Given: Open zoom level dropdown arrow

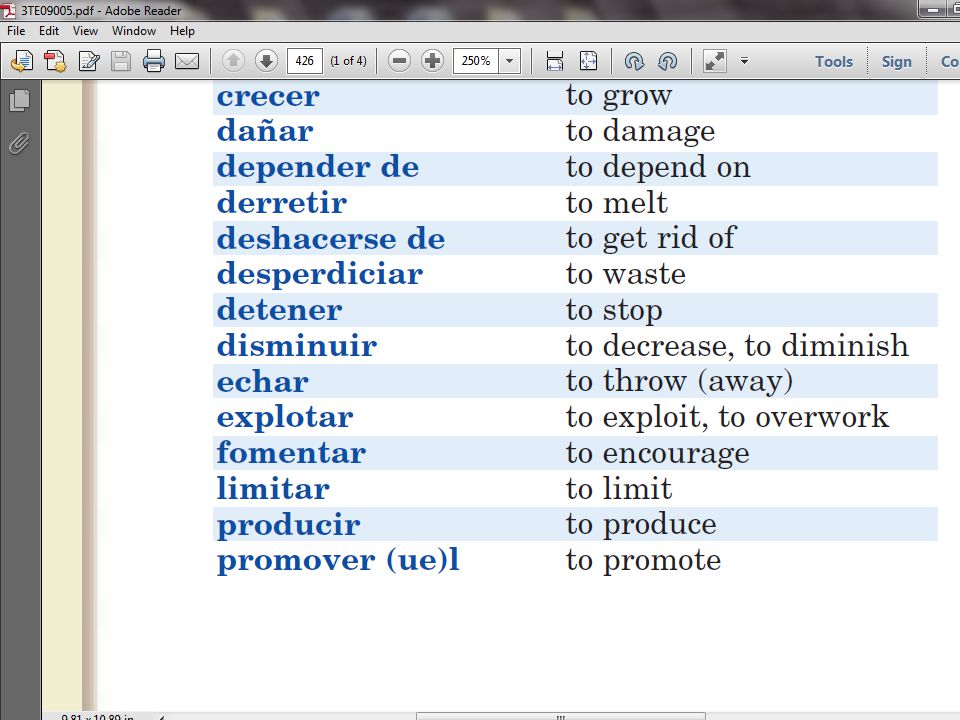Looking at the screenshot, I should [x=509, y=61].
